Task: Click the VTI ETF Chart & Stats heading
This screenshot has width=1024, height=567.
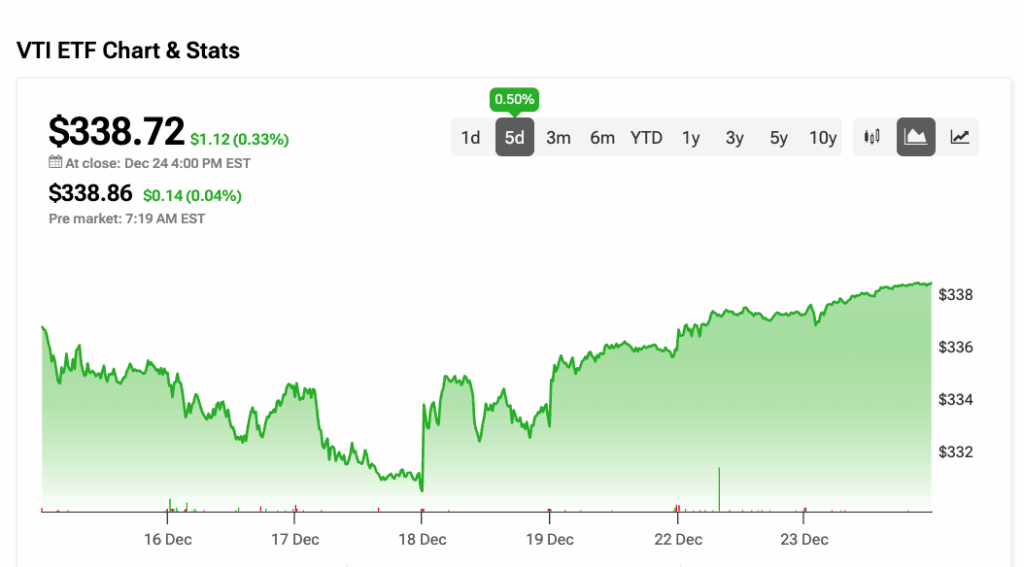Action: coord(128,50)
